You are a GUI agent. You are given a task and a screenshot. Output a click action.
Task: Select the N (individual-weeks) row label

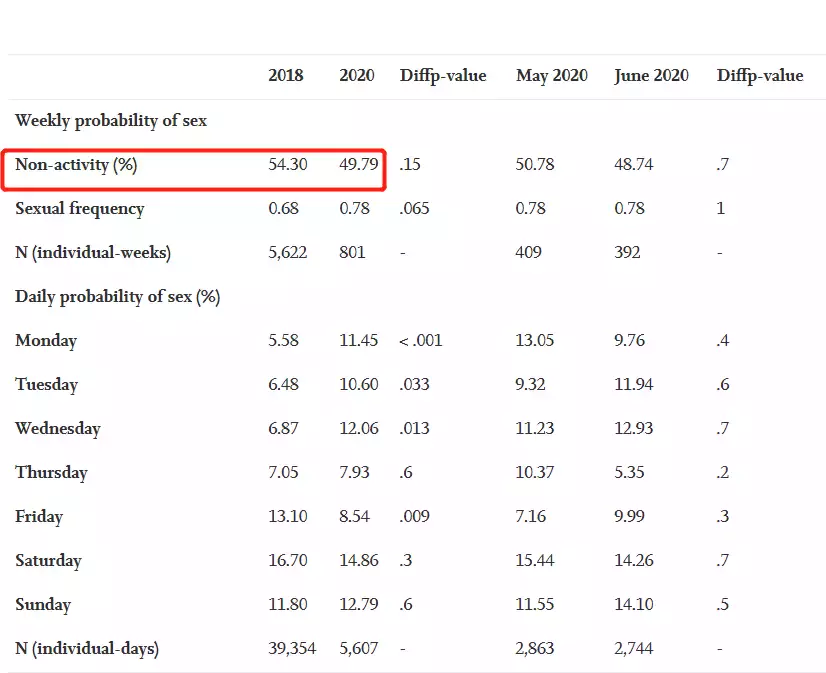point(93,253)
